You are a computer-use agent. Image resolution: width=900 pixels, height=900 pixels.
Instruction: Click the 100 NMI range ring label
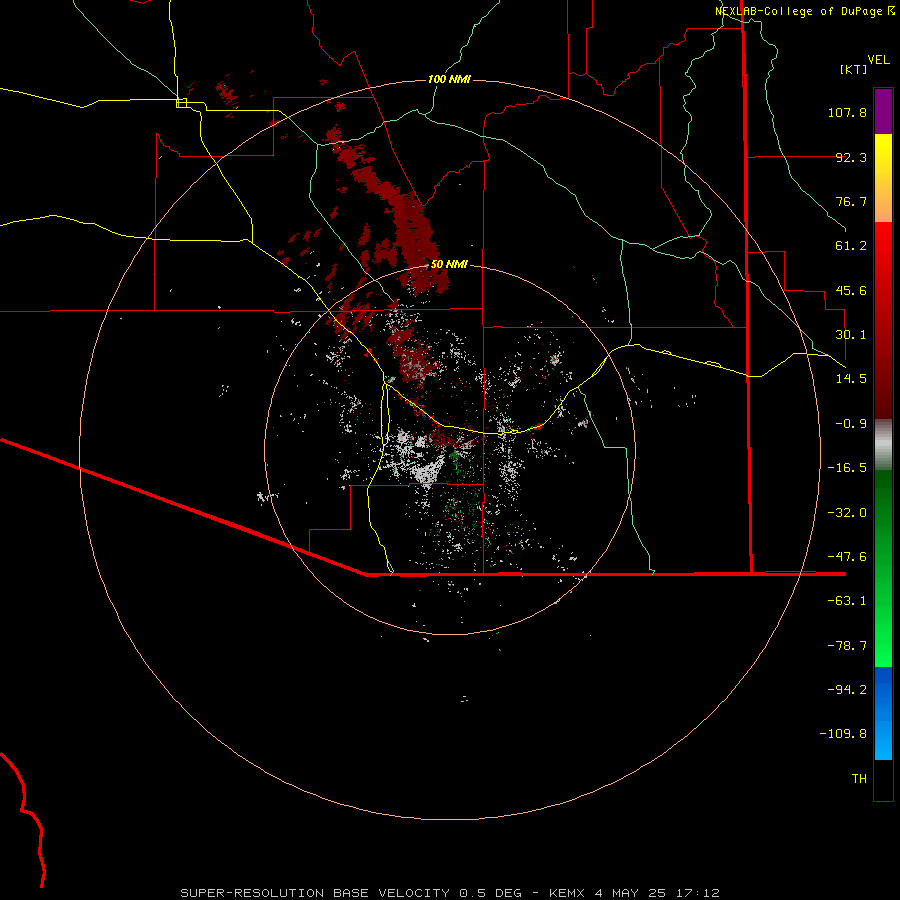tap(449, 79)
